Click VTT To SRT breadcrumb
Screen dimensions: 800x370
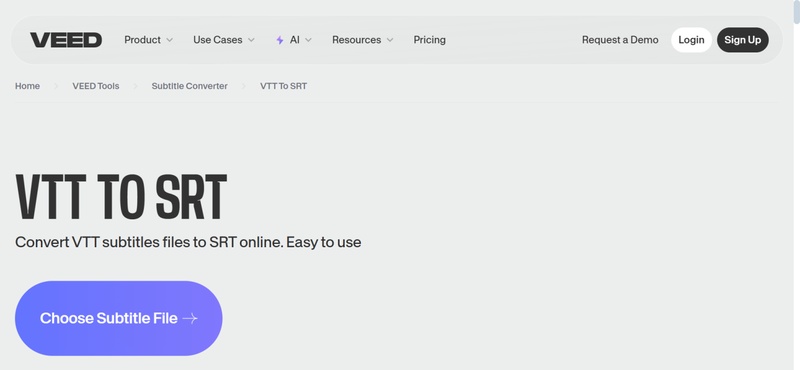[284, 86]
